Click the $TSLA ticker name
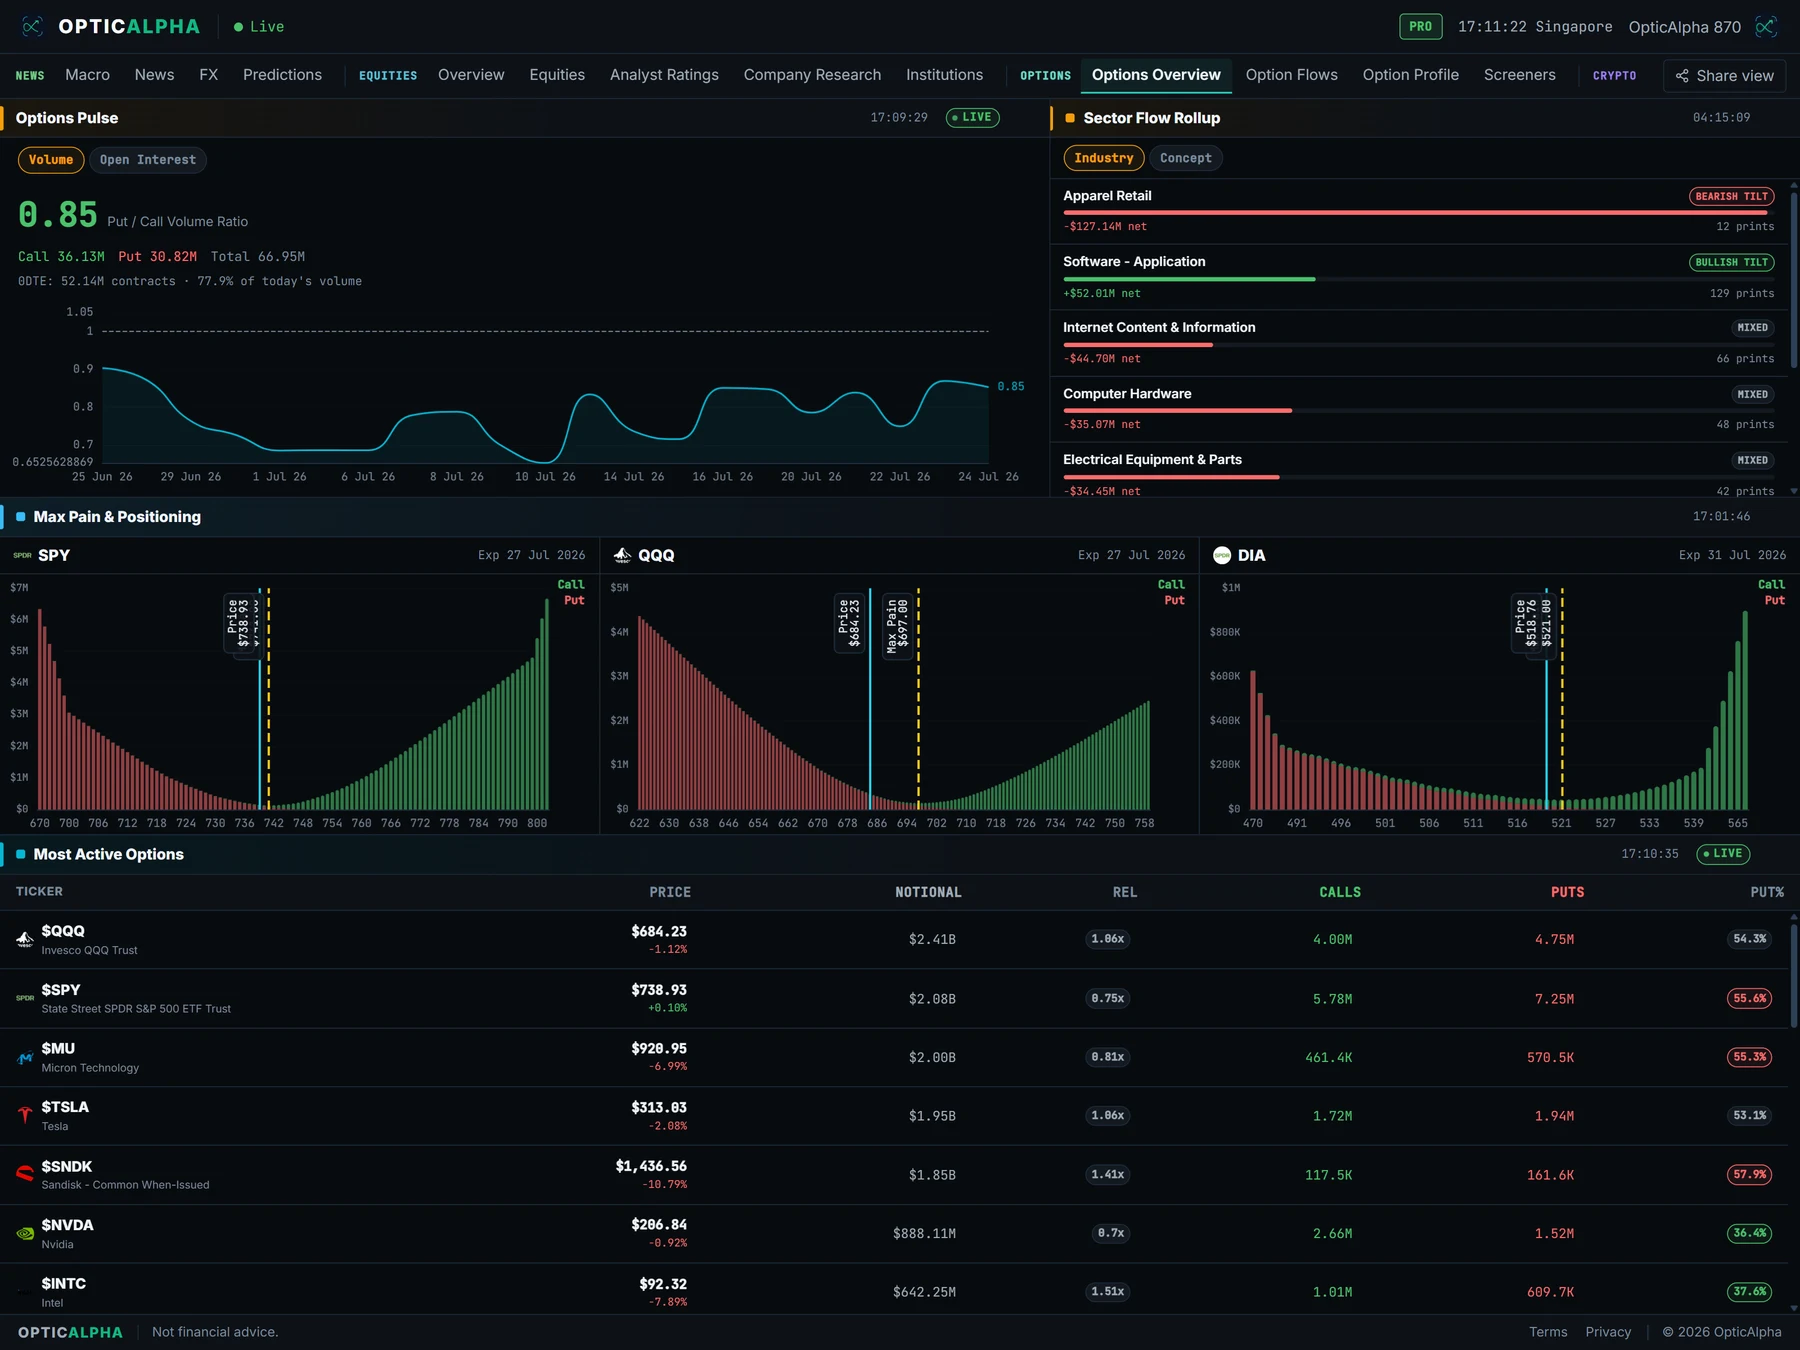The width and height of the screenshot is (1800, 1350). pos(65,1107)
